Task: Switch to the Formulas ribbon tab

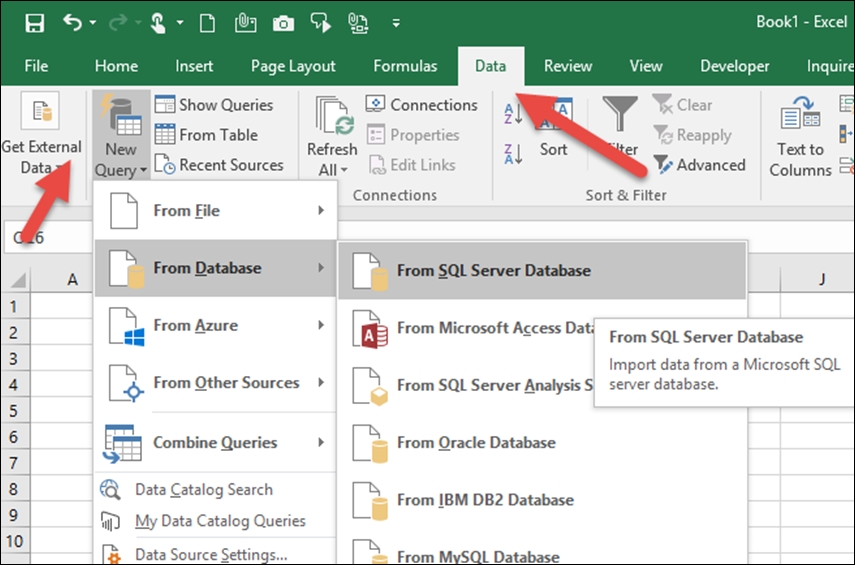Action: click(x=405, y=66)
